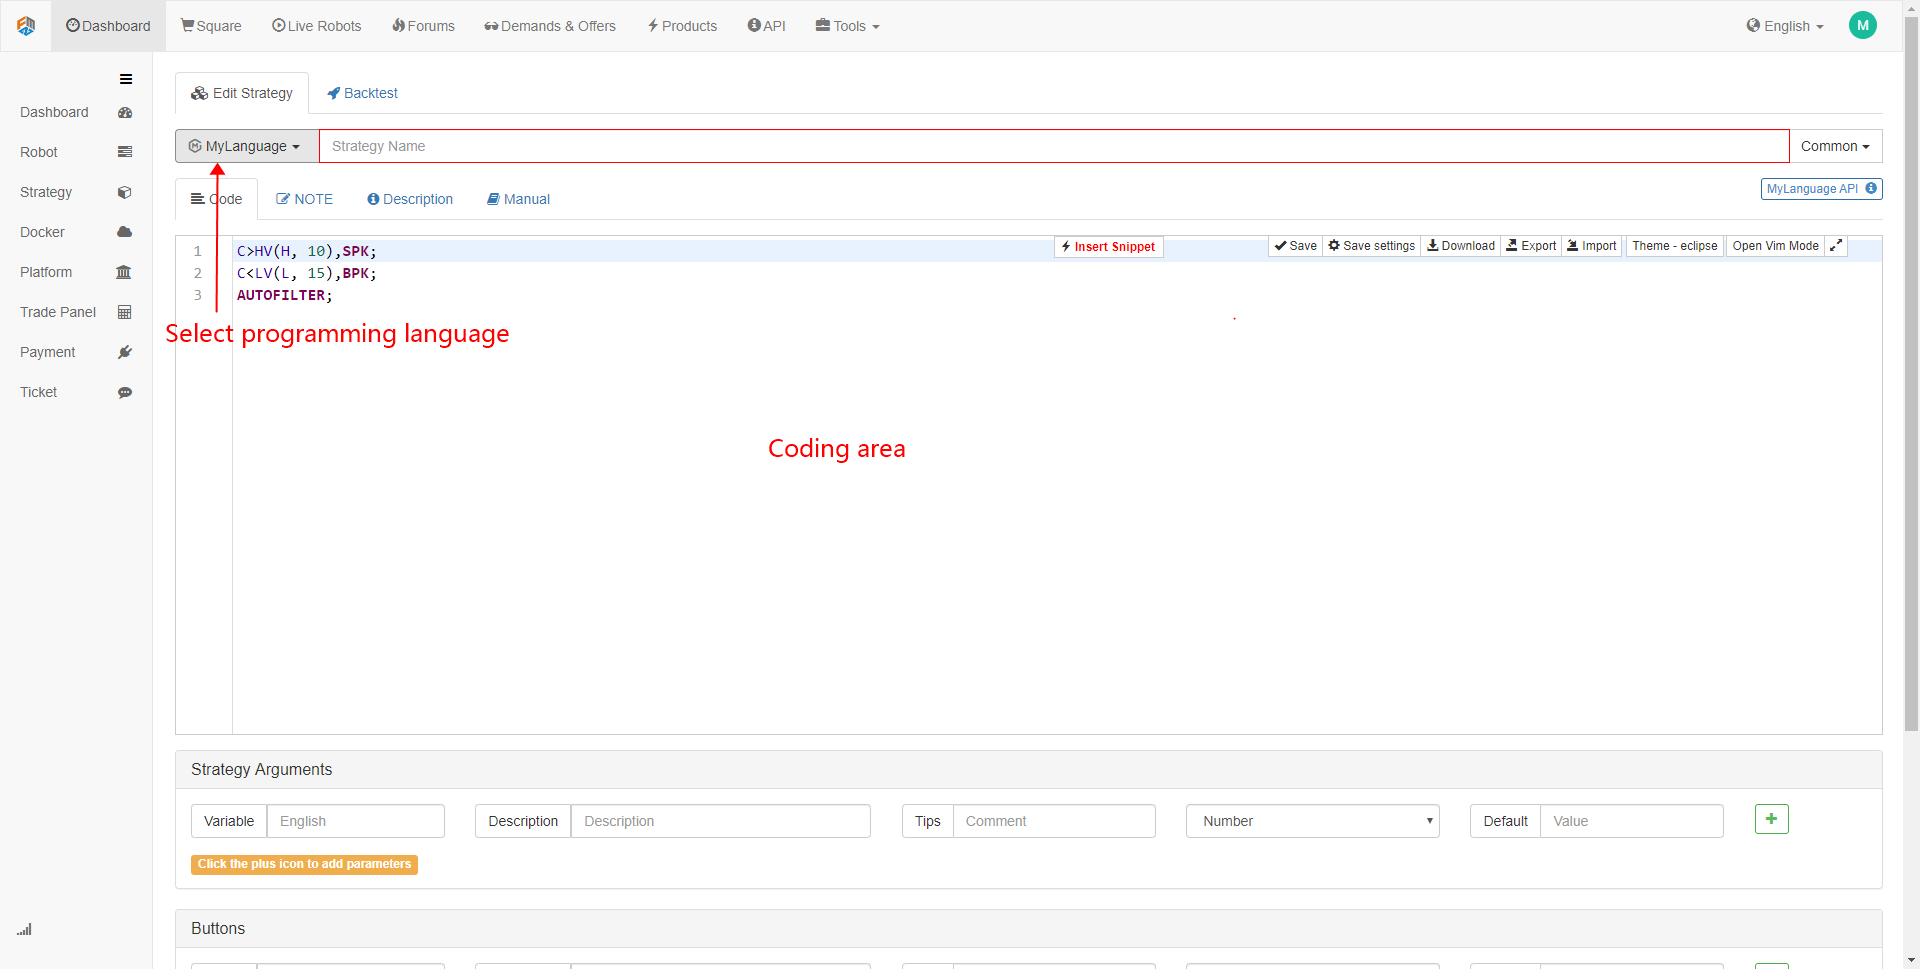1920x969 pixels.
Task: Open Platform in the sidebar
Action: [x=46, y=272]
